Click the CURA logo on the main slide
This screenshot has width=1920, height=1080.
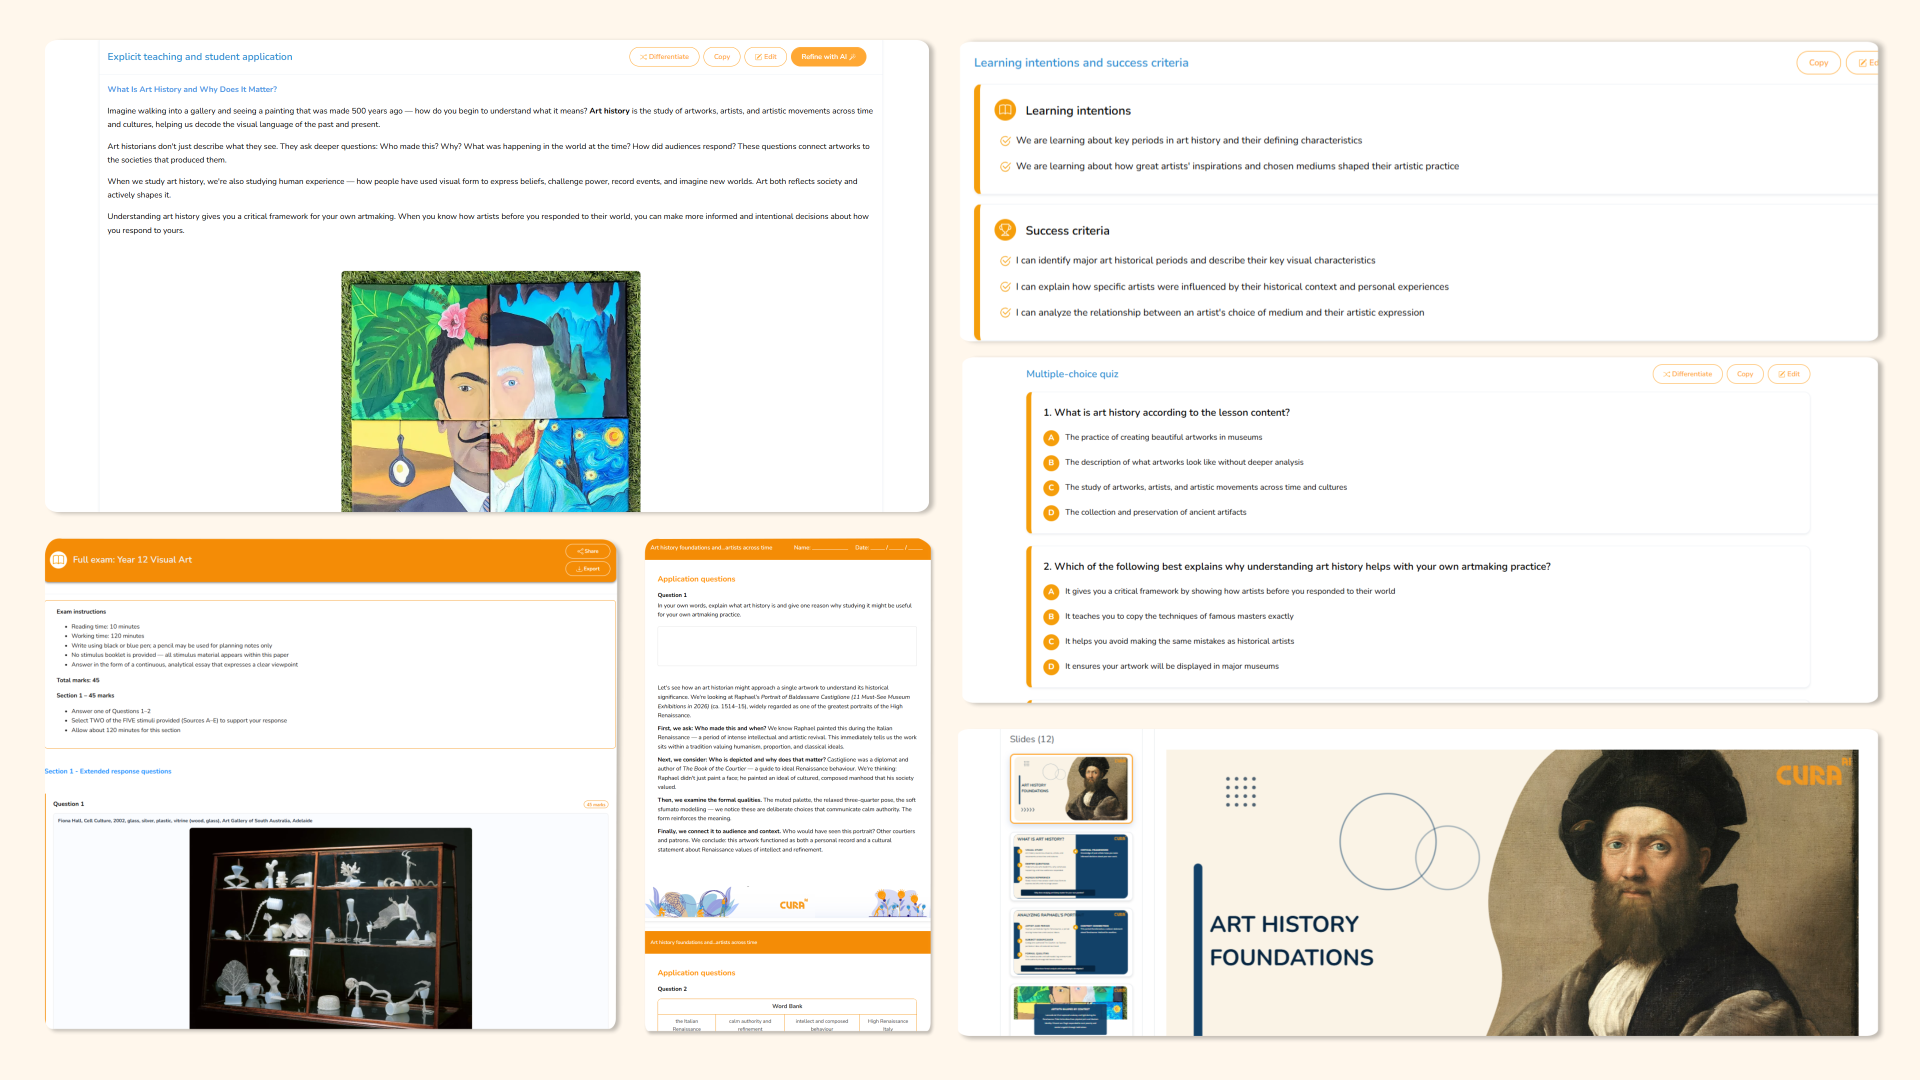click(x=1814, y=773)
